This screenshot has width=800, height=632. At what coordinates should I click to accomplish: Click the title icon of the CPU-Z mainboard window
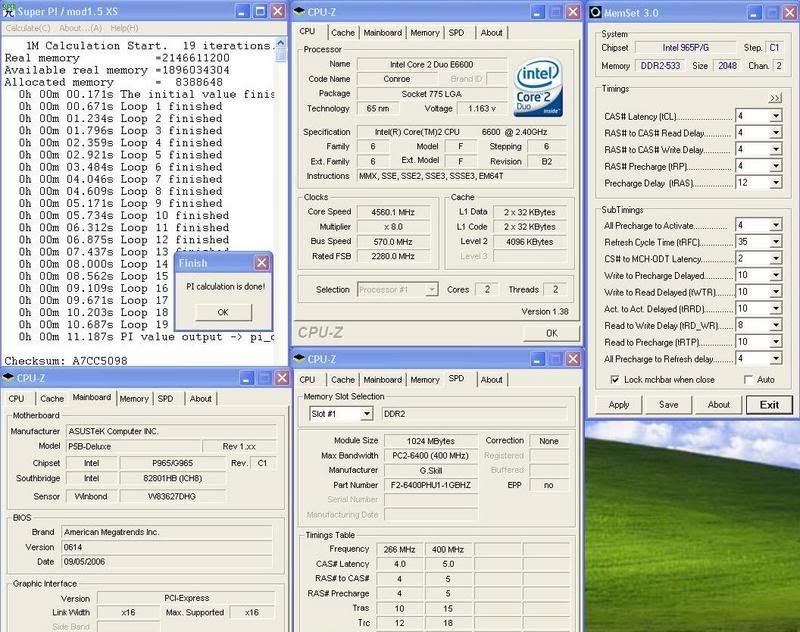pyautogui.click(x=8, y=377)
